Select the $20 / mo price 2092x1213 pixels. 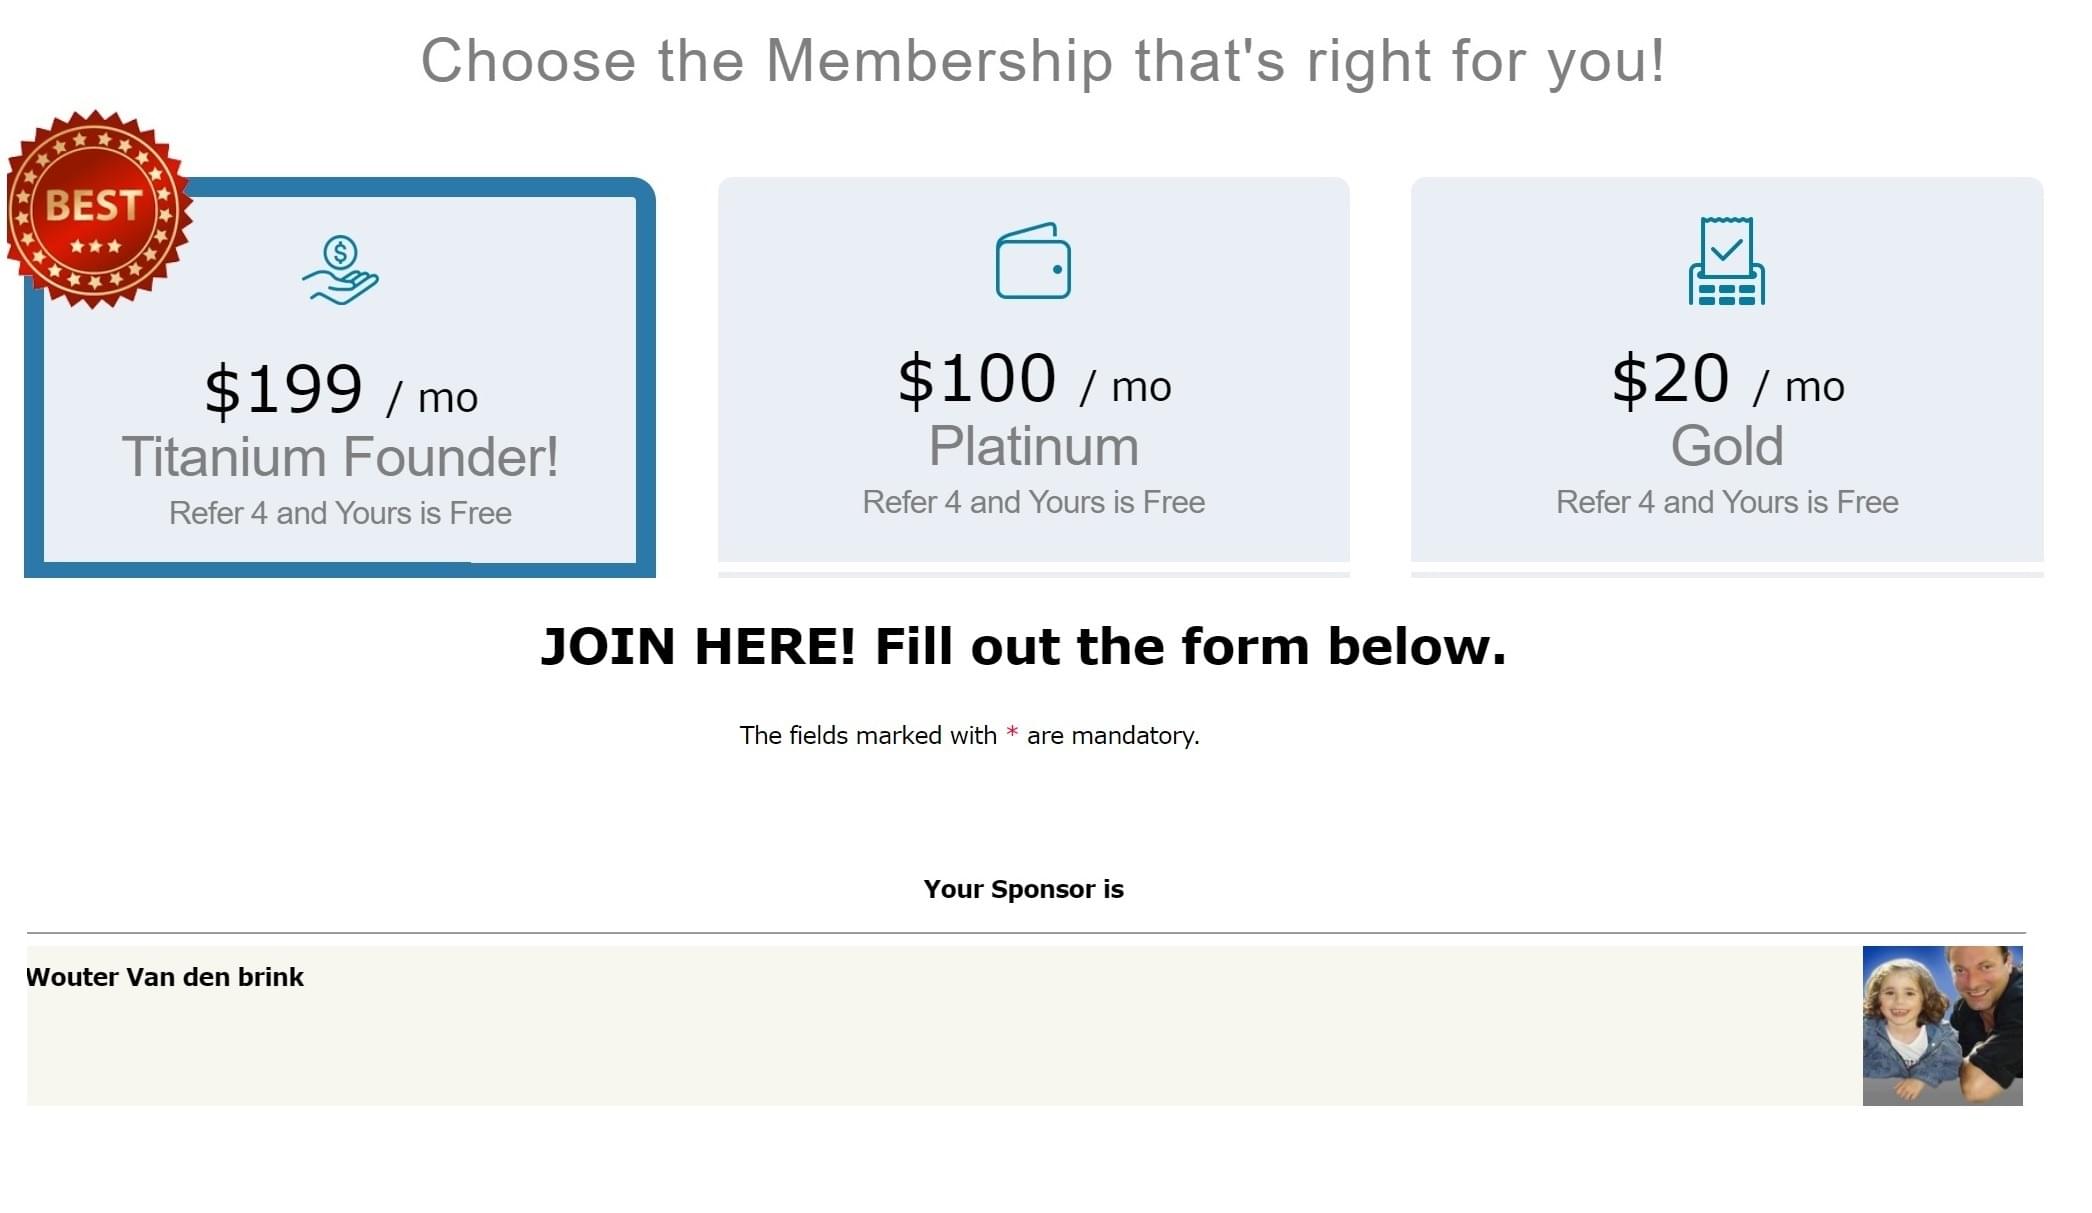point(1727,379)
